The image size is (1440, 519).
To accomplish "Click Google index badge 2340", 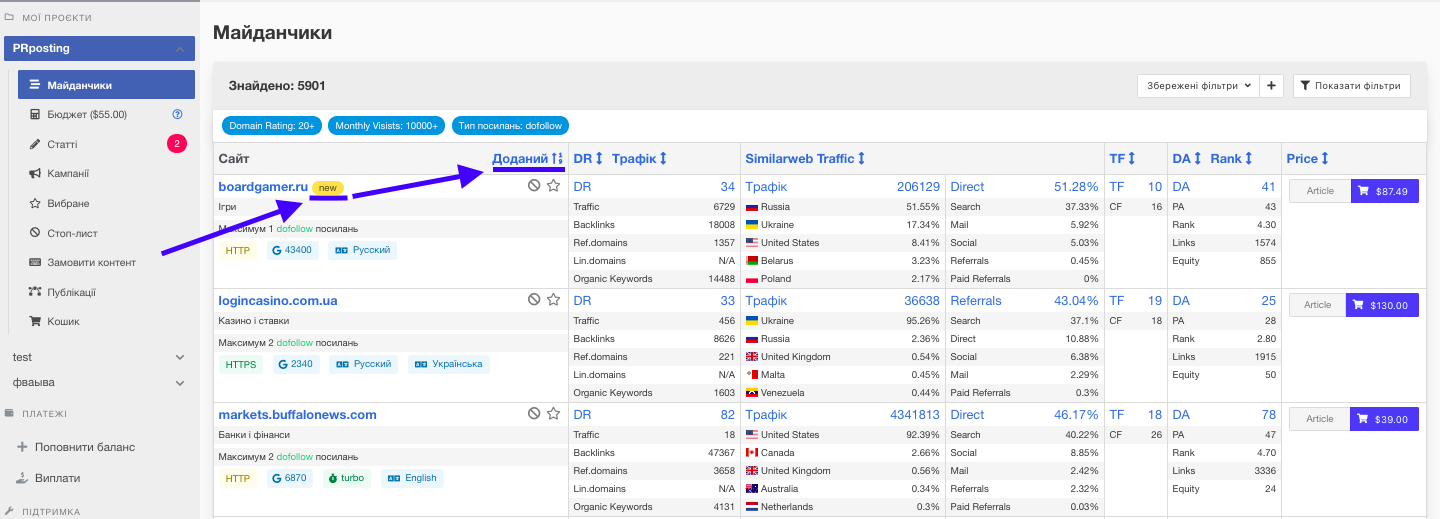I will click(x=293, y=364).
